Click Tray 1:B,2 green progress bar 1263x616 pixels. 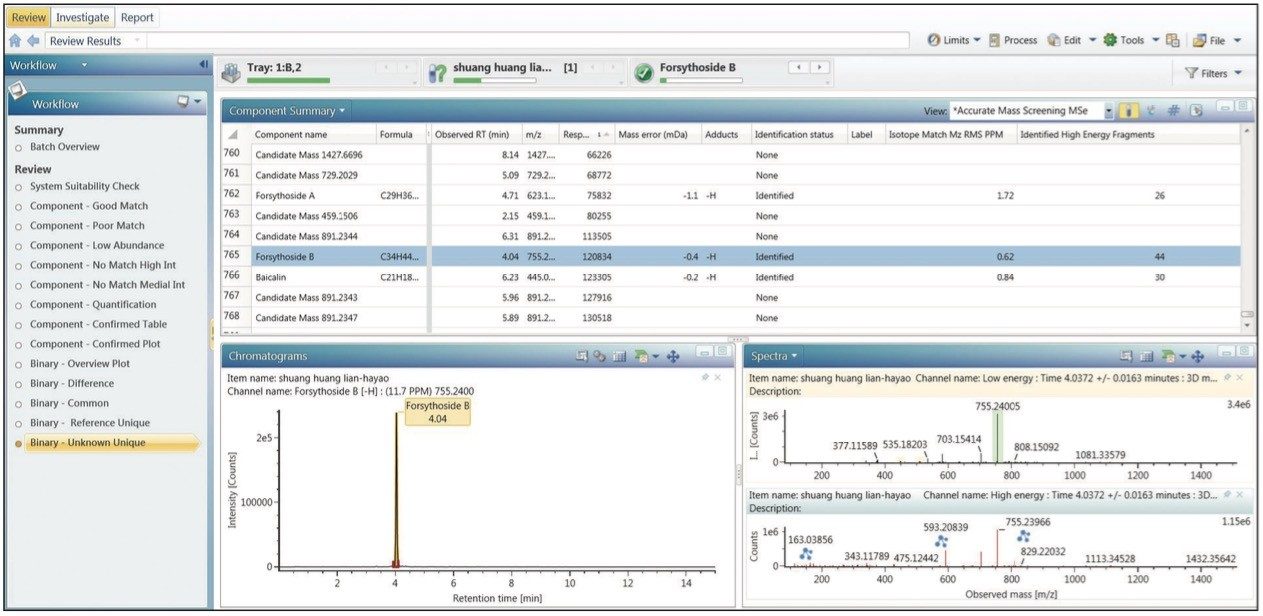(288, 80)
